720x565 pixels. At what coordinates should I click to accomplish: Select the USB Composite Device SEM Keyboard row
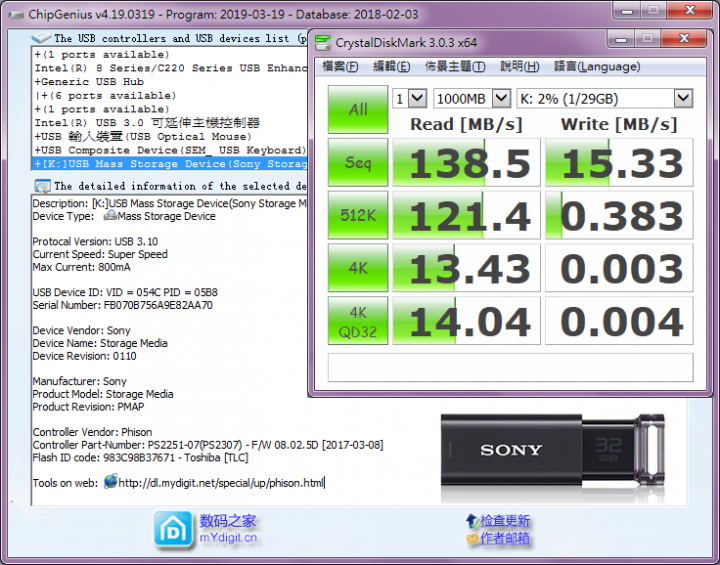[170, 150]
